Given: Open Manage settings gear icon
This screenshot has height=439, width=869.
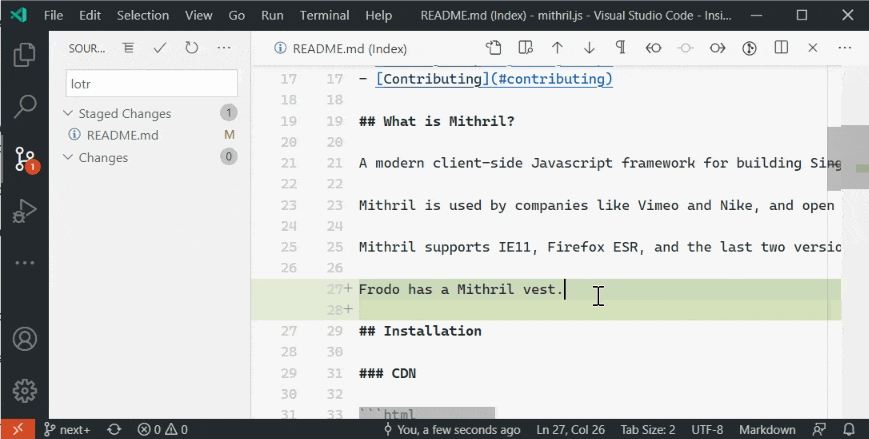Looking at the screenshot, I should 24,390.
